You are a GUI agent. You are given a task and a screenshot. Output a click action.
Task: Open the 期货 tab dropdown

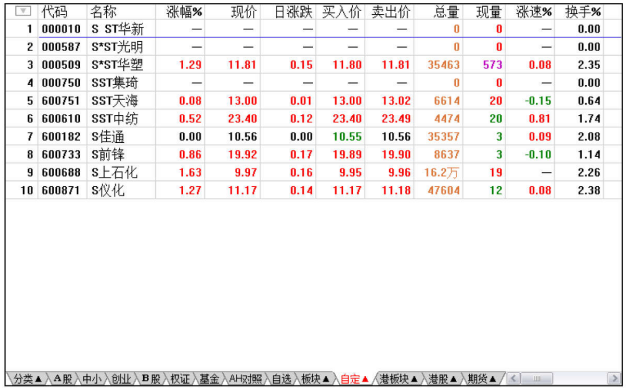point(482,378)
